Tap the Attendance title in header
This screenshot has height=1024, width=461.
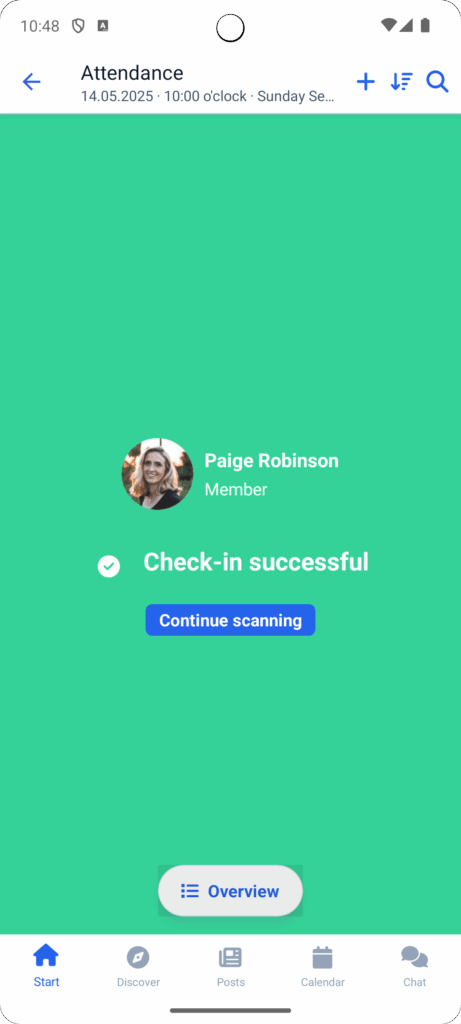(132, 72)
